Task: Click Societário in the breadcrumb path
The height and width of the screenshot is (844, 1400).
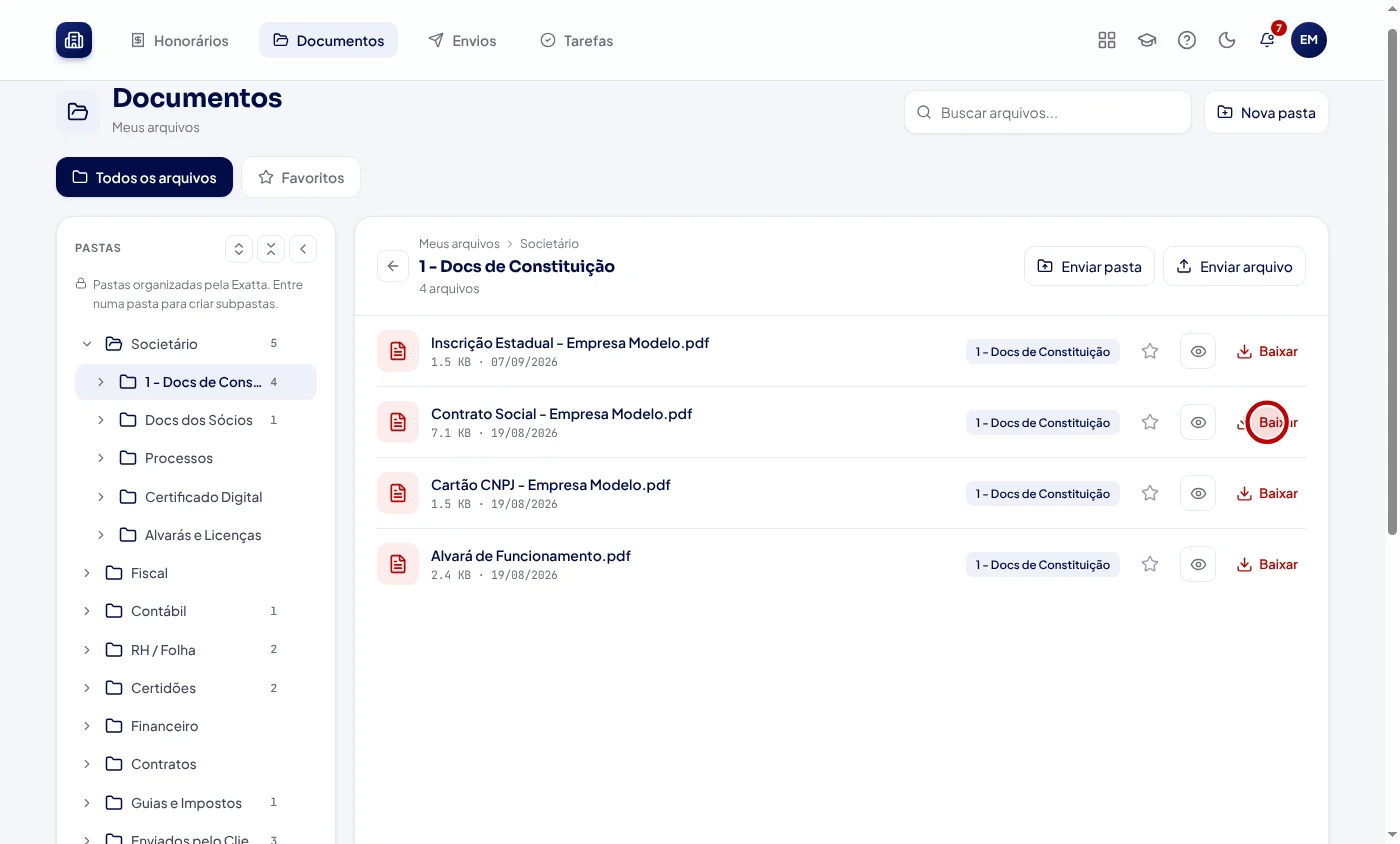Action: click(x=549, y=243)
